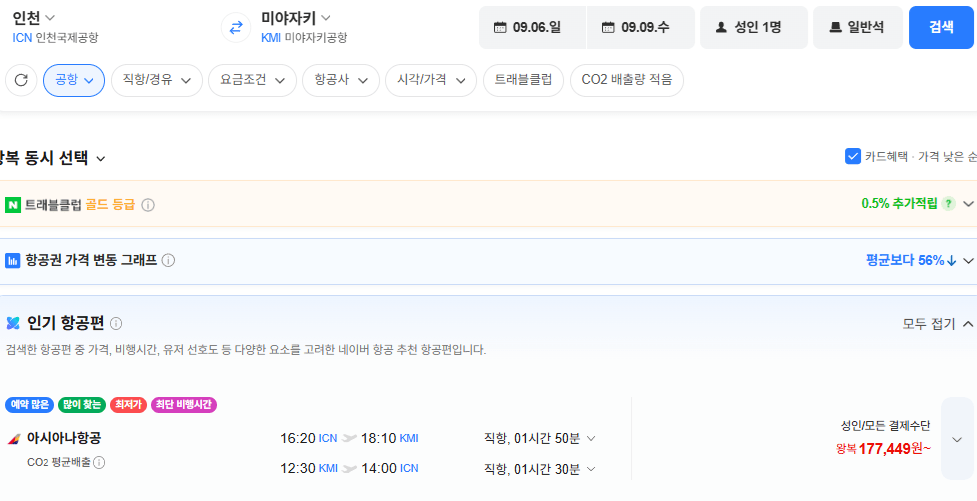Viewport: 977px width, 501px height.
Task: Toggle the 트래블클럽 filter chip
Action: (523, 80)
